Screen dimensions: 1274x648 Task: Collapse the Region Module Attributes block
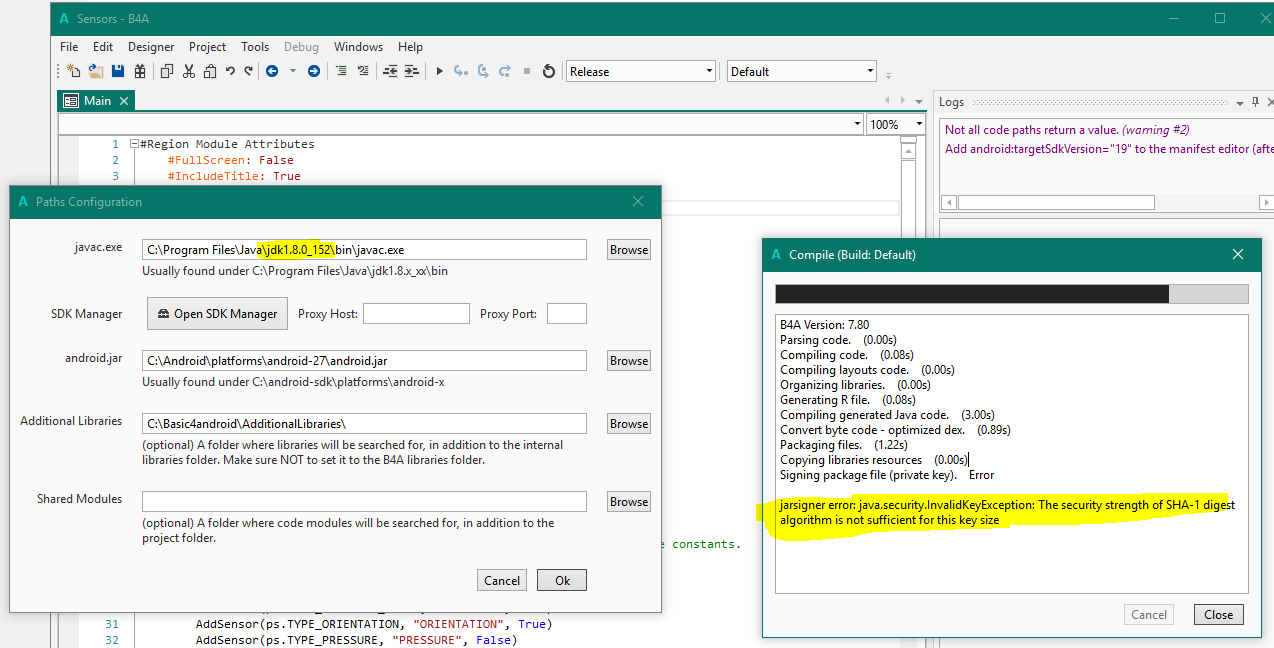click(x=134, y=144)
